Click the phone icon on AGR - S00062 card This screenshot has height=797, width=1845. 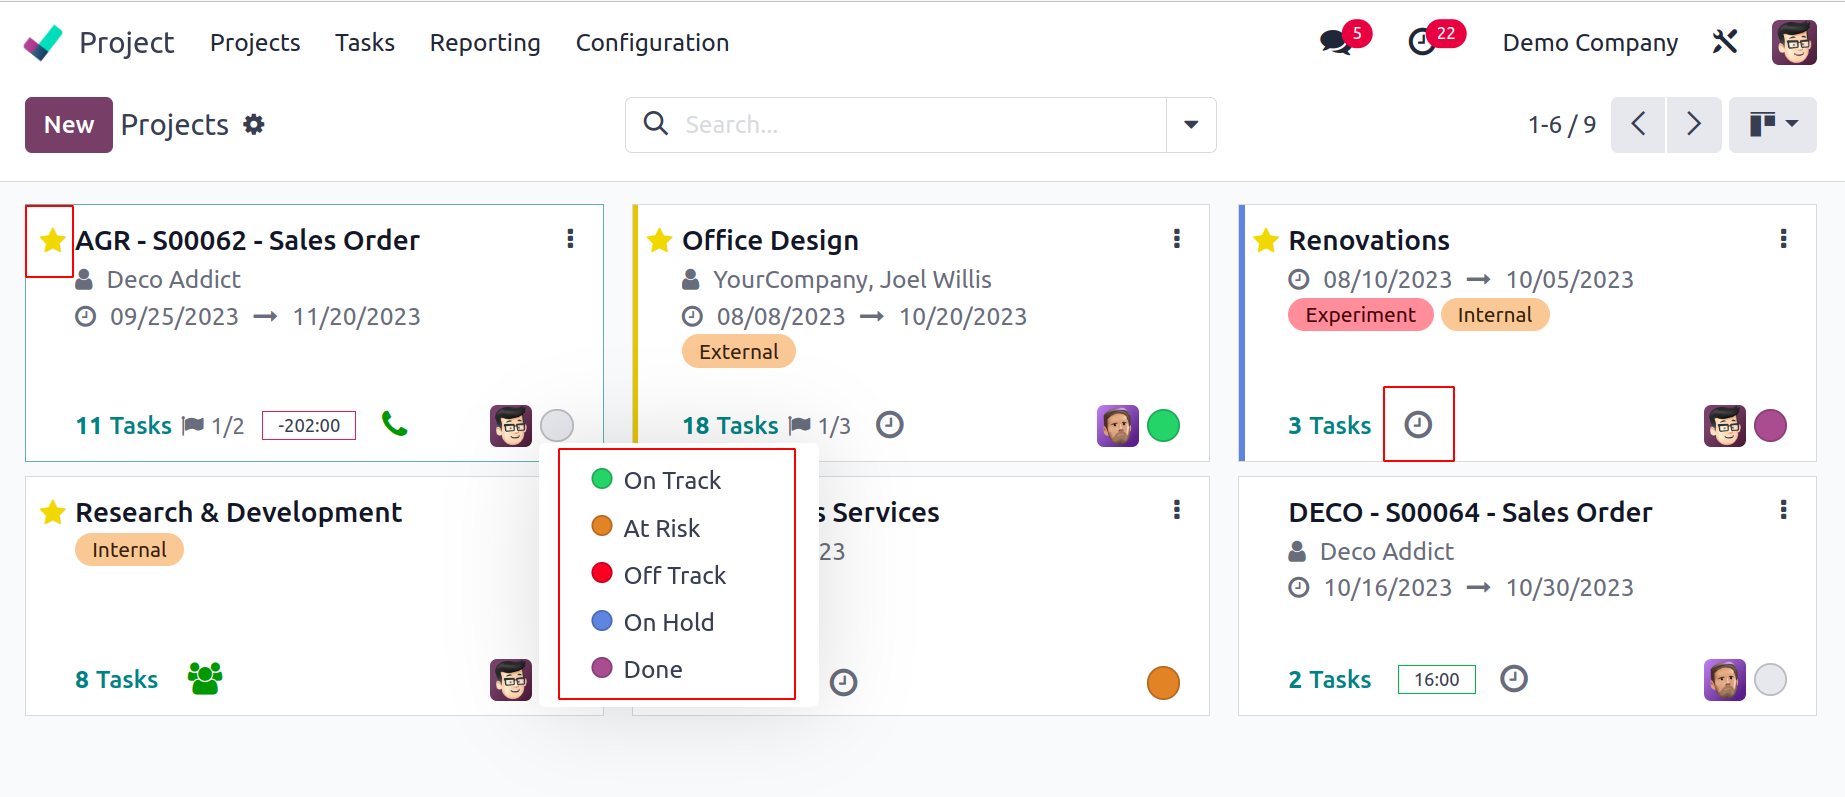click(x=395, y=424)
